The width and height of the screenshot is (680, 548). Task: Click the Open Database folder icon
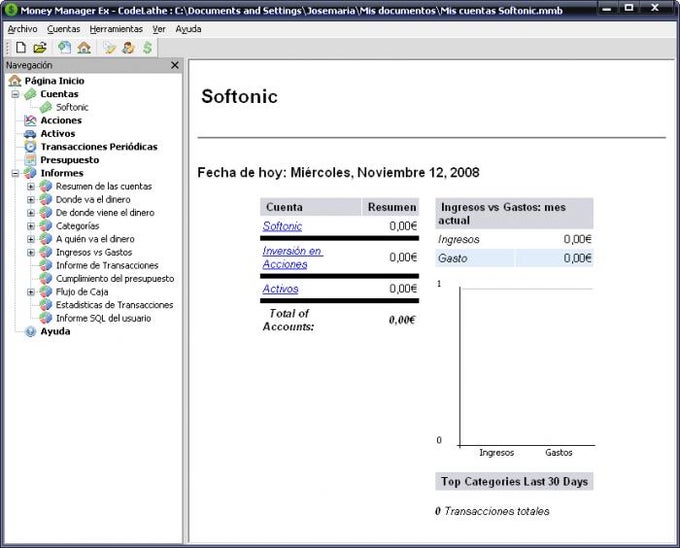(40, 48)
